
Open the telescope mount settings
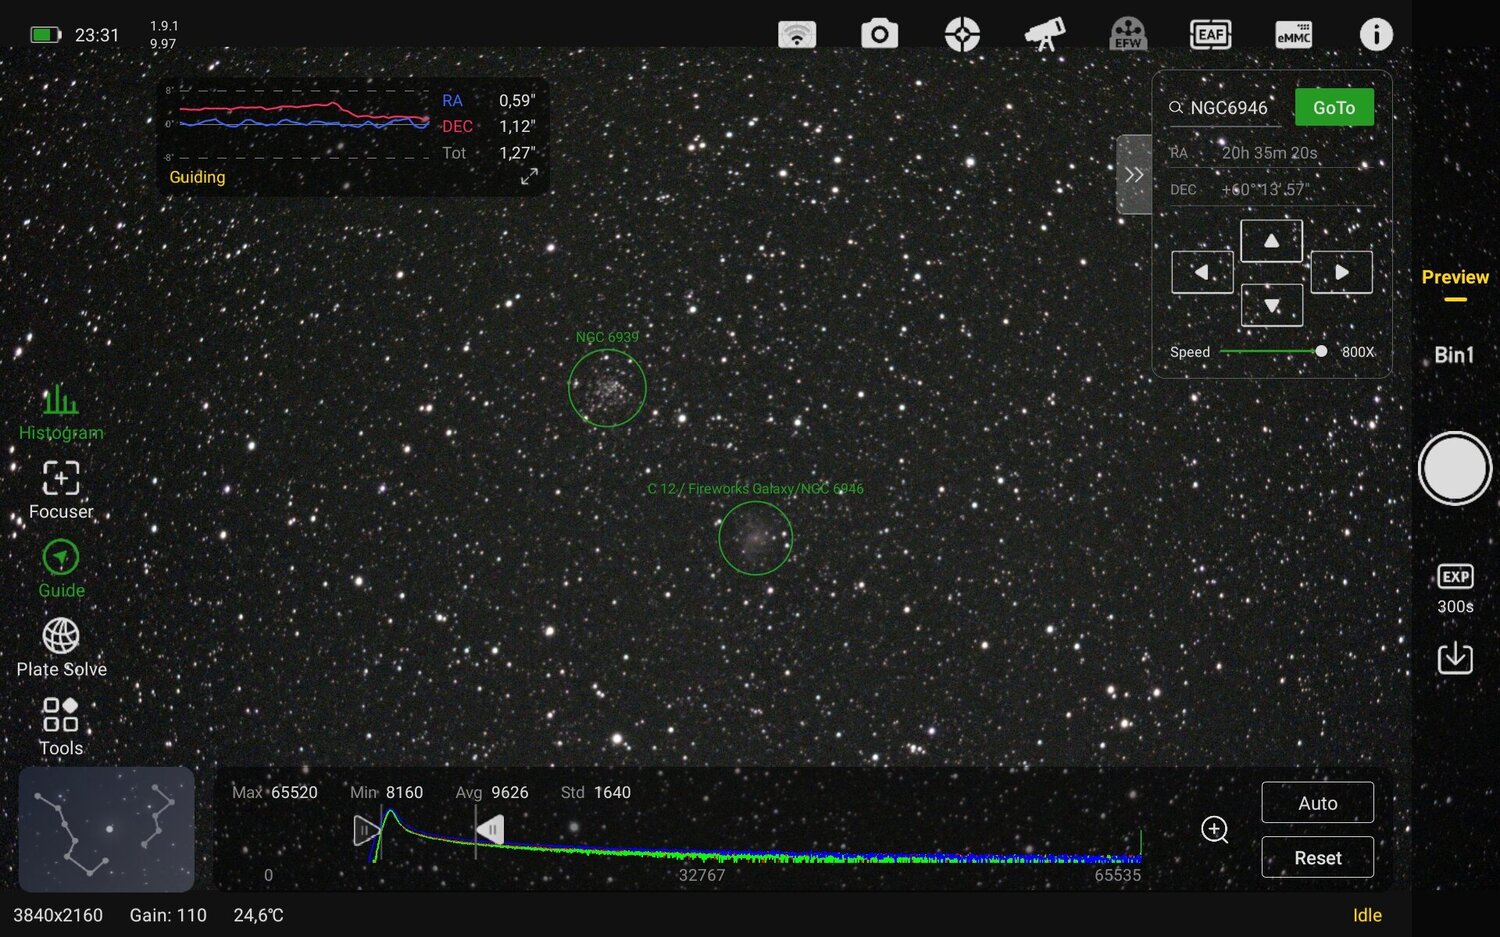(1043, 33)
